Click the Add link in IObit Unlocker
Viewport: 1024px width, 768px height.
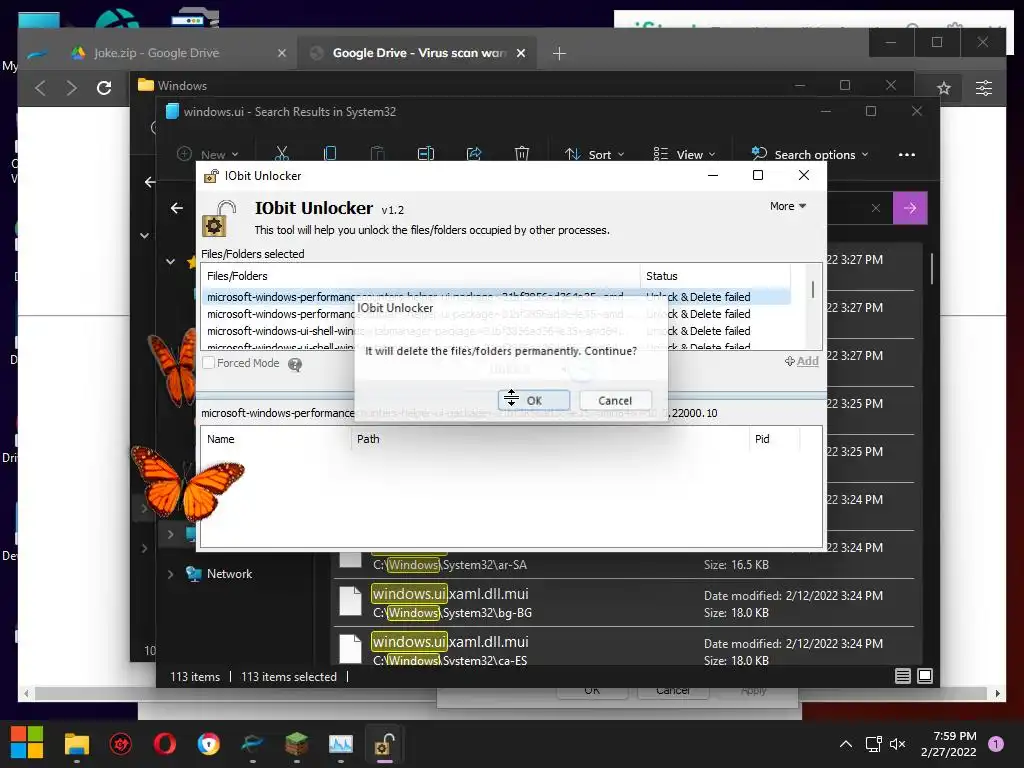click(x=802, y=361)
